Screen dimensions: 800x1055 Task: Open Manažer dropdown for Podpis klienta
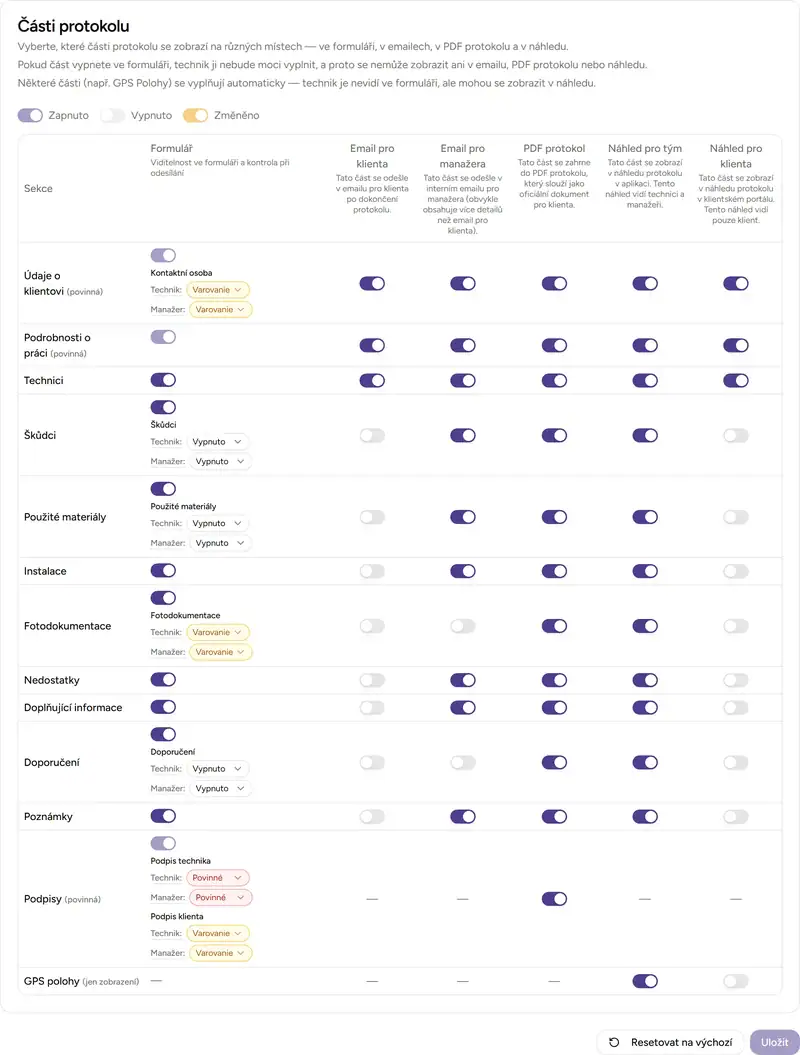pyautogui.click(x=221, y=953)
